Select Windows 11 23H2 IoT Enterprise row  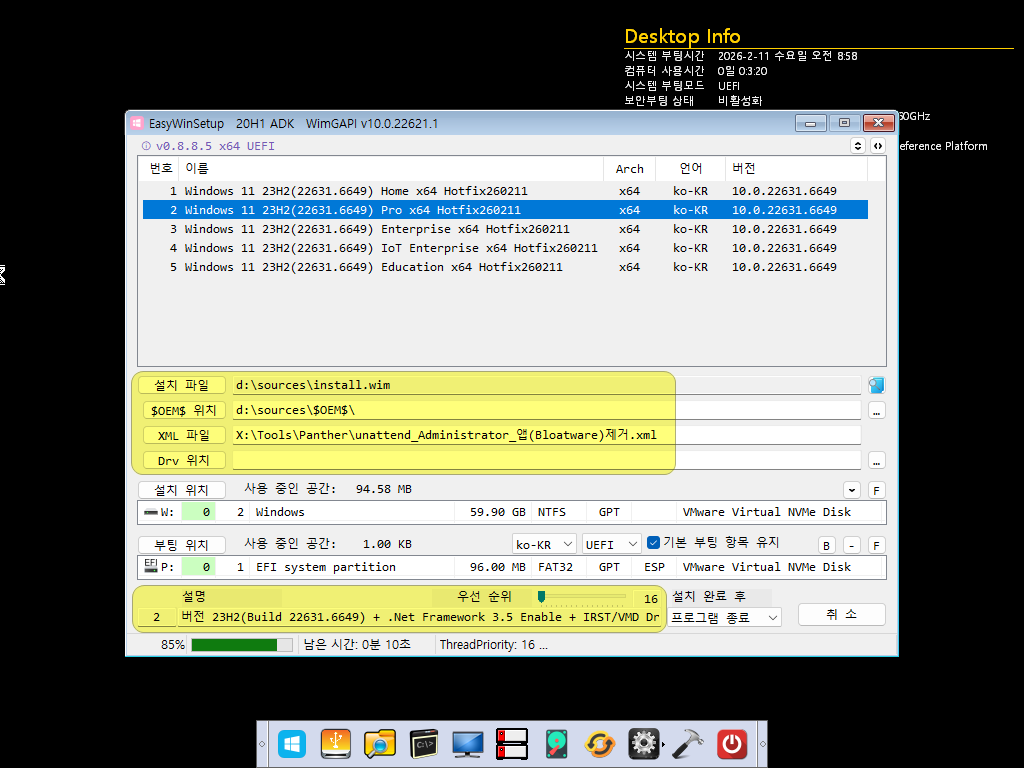point(505,248)
